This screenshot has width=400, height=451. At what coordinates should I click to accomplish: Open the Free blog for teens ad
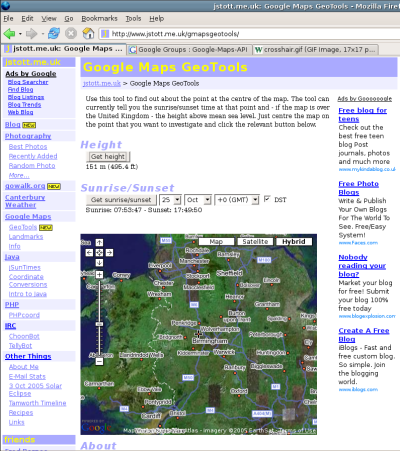click(362, 115)
